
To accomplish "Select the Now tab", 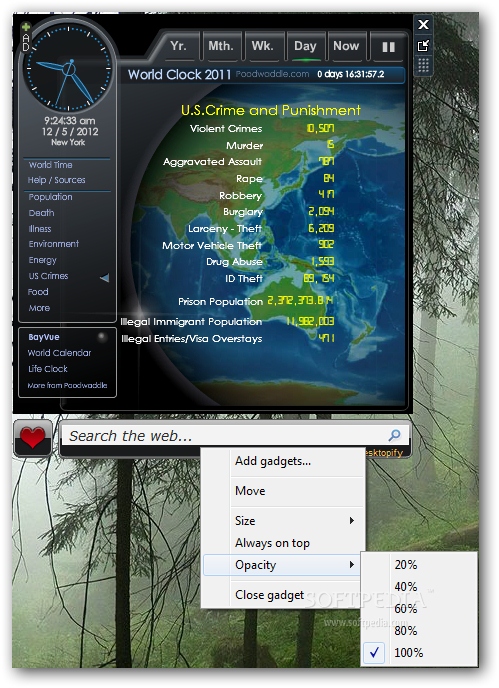I will [x=346, y=46].
